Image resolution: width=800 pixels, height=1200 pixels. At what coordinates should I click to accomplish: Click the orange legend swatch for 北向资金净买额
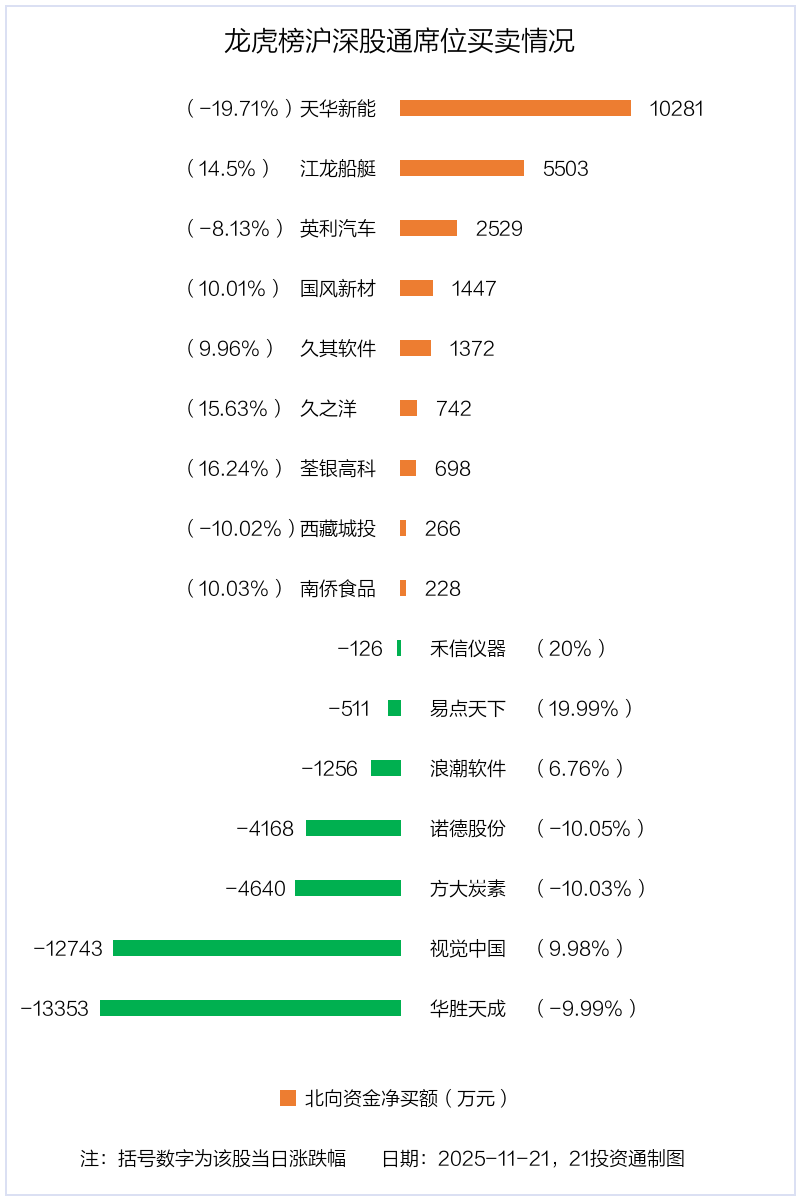(x=288, y=1098)
